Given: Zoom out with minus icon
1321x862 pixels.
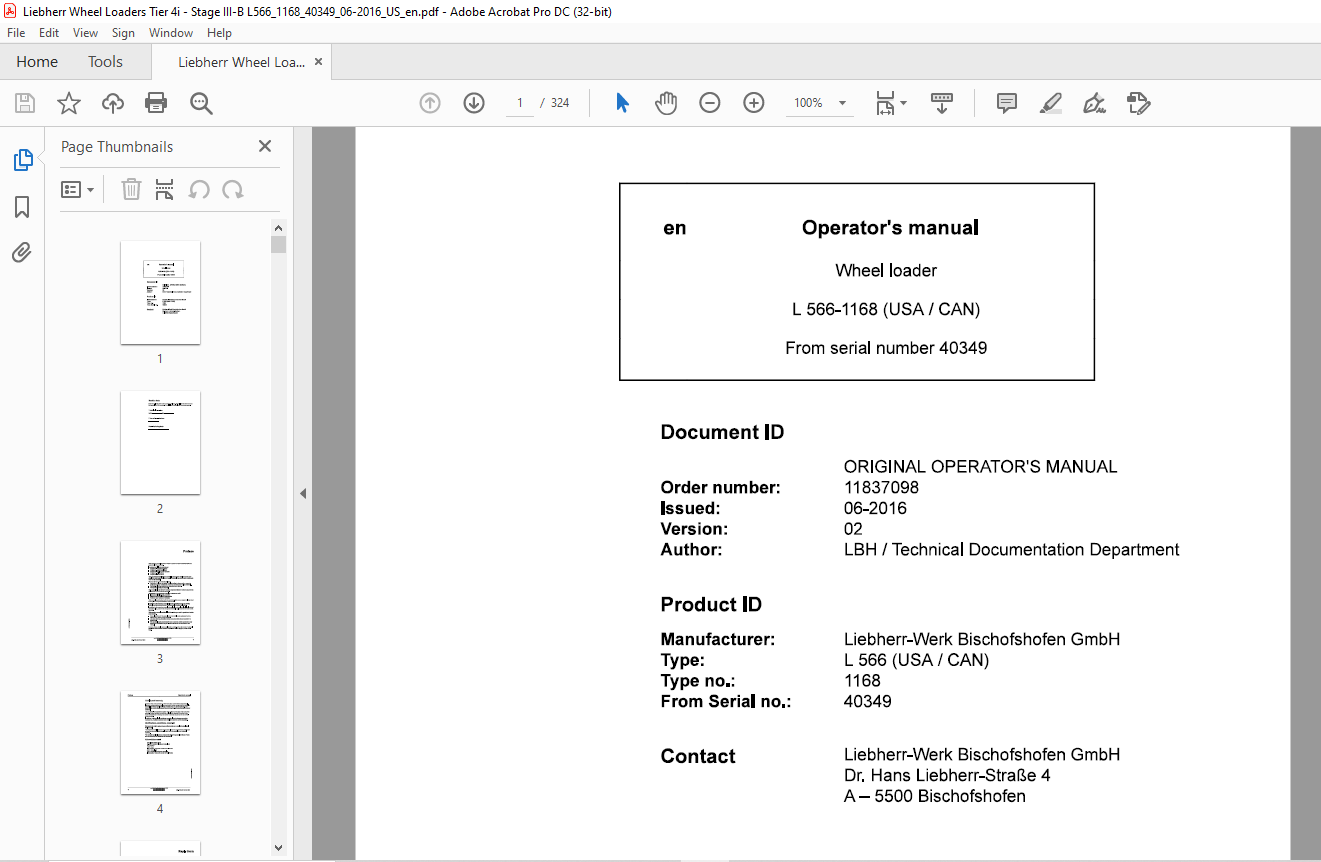Looking at the screenshot, I should coord(710,103).
